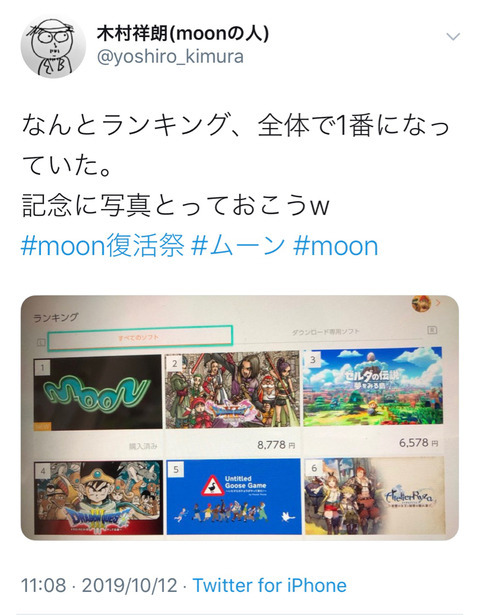Screen dimensions: 480x615
Task: Open the #moon復活祭 hashtag
Action: (103, 246)
